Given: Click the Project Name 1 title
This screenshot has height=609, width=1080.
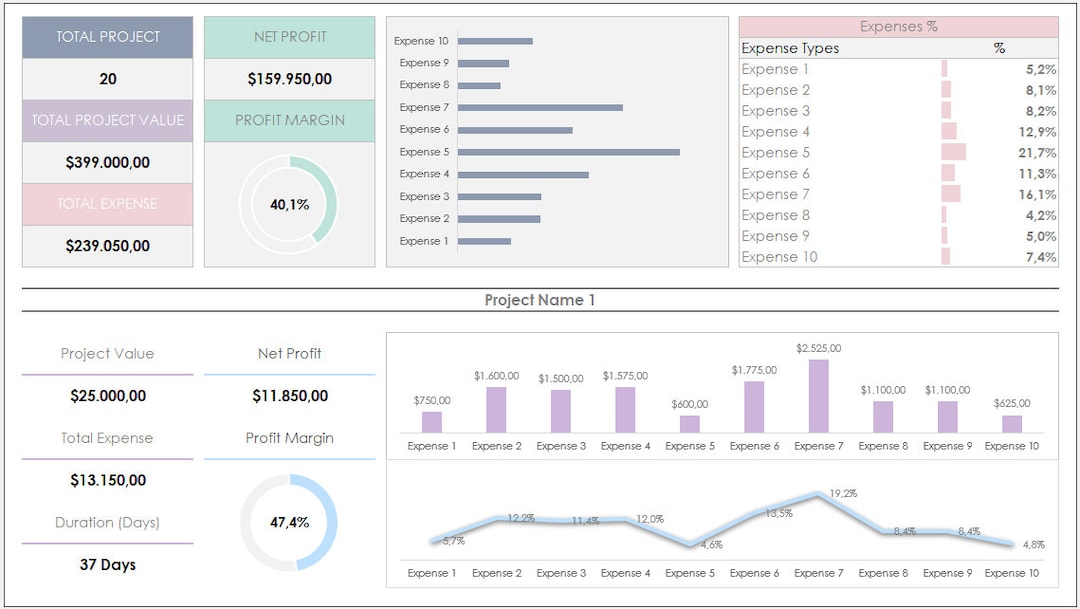Looking at the screenshot, I should click(x=540, y=299).
